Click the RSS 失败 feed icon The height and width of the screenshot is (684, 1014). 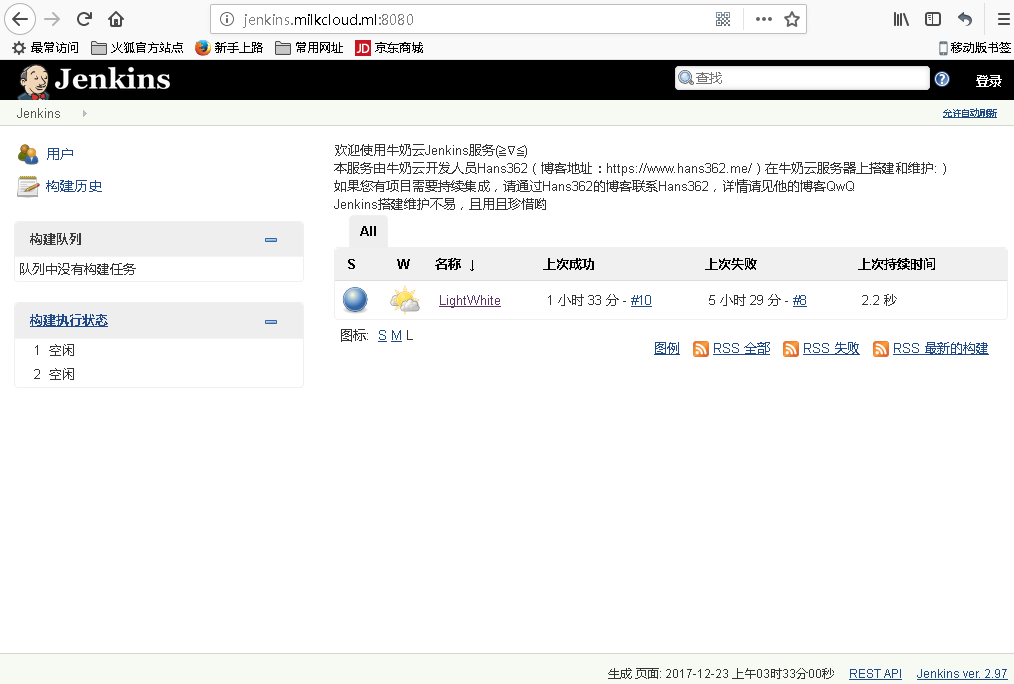pyautogui.click(x=790, y=349)
